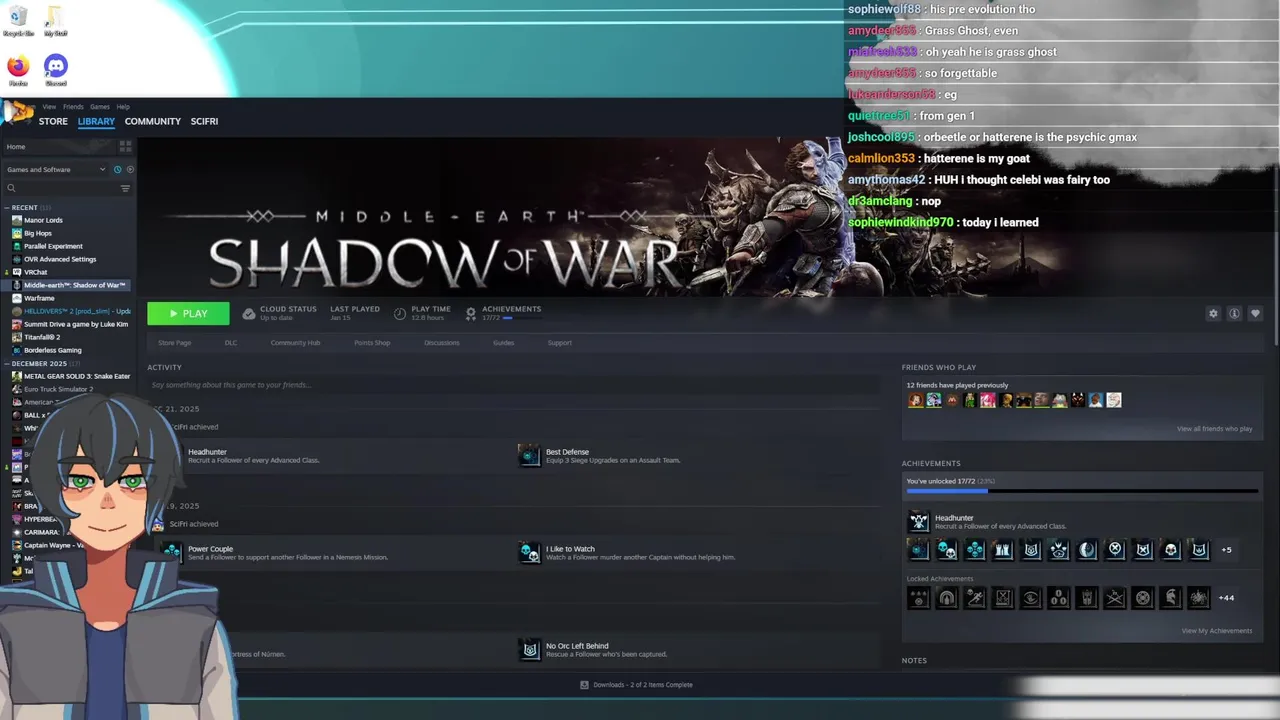This screenshot has height=720, width=1280.
Task: Click the first locked achievement icon
Action: coord(918,598)
